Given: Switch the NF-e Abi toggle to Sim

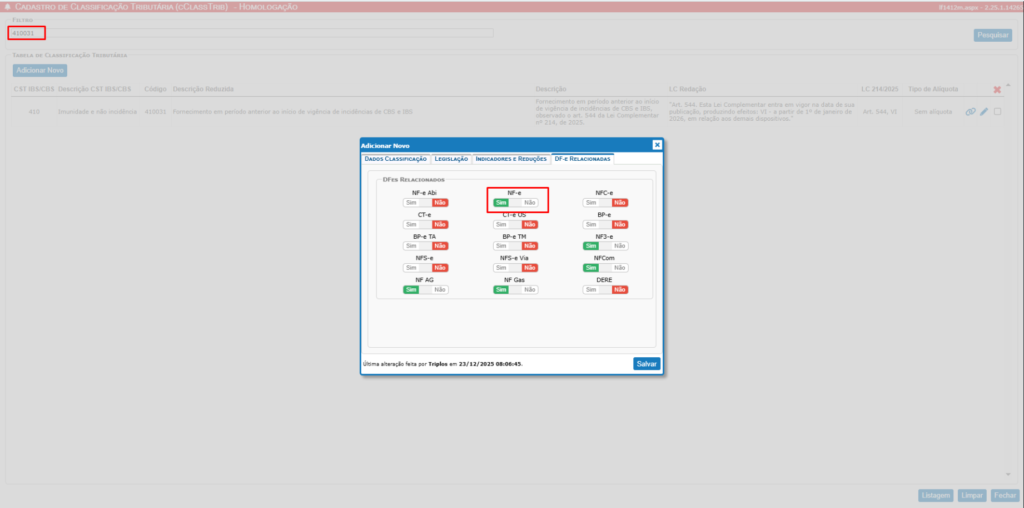Looking at the screenshot, I should click(426, 202).
